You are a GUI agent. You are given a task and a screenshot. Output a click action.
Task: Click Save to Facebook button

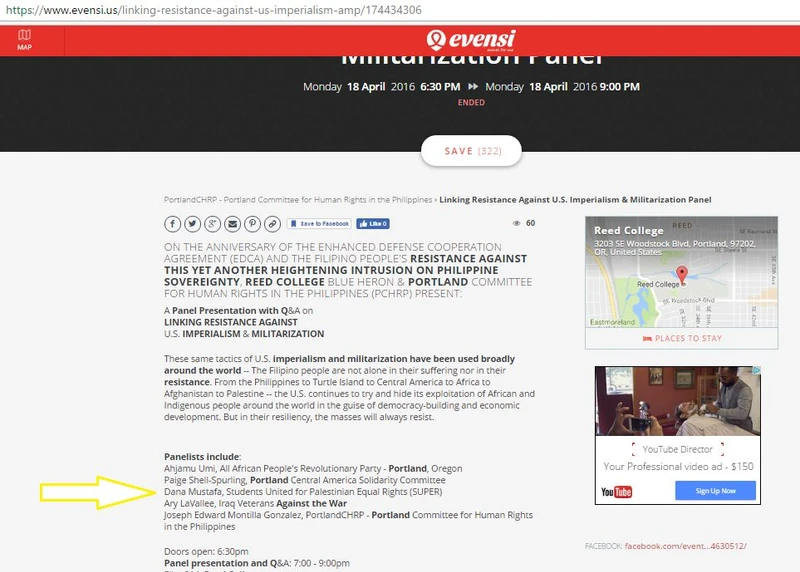pyautogui.click(x=319, y=223)
